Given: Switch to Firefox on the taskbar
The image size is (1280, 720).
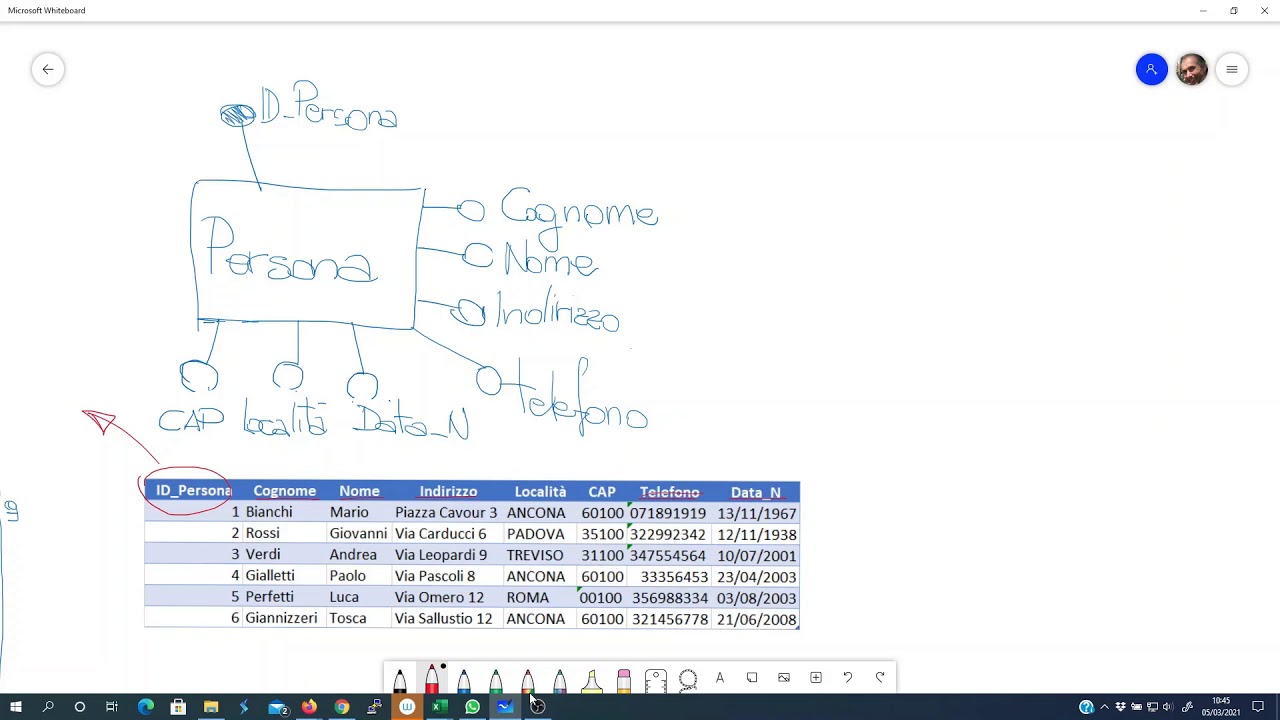Looking at the screenshot, I should point(309,707).
